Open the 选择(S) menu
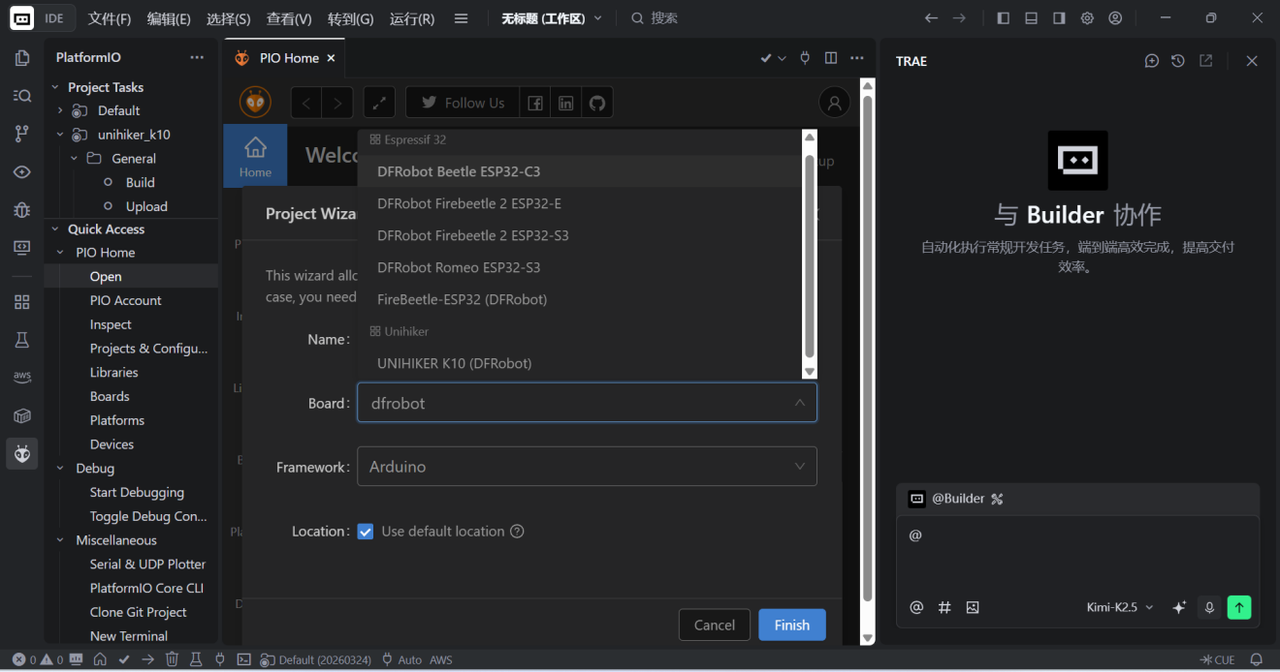 [229, 18]
